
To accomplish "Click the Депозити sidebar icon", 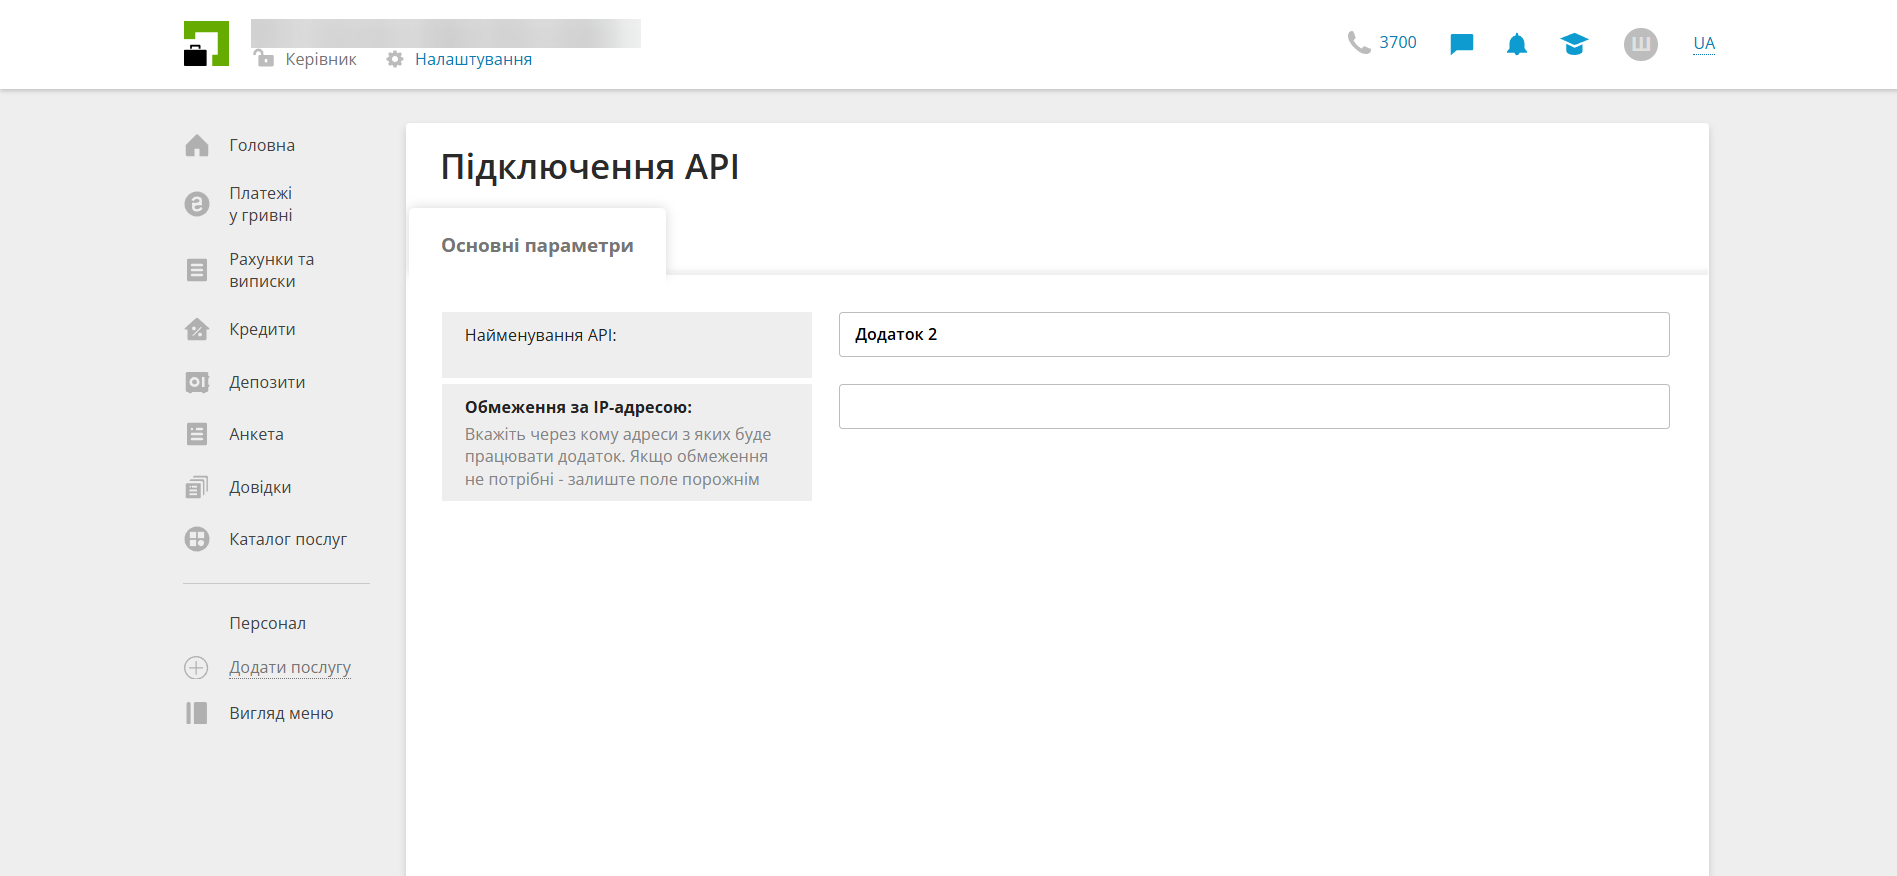I will tap(197, 383).
